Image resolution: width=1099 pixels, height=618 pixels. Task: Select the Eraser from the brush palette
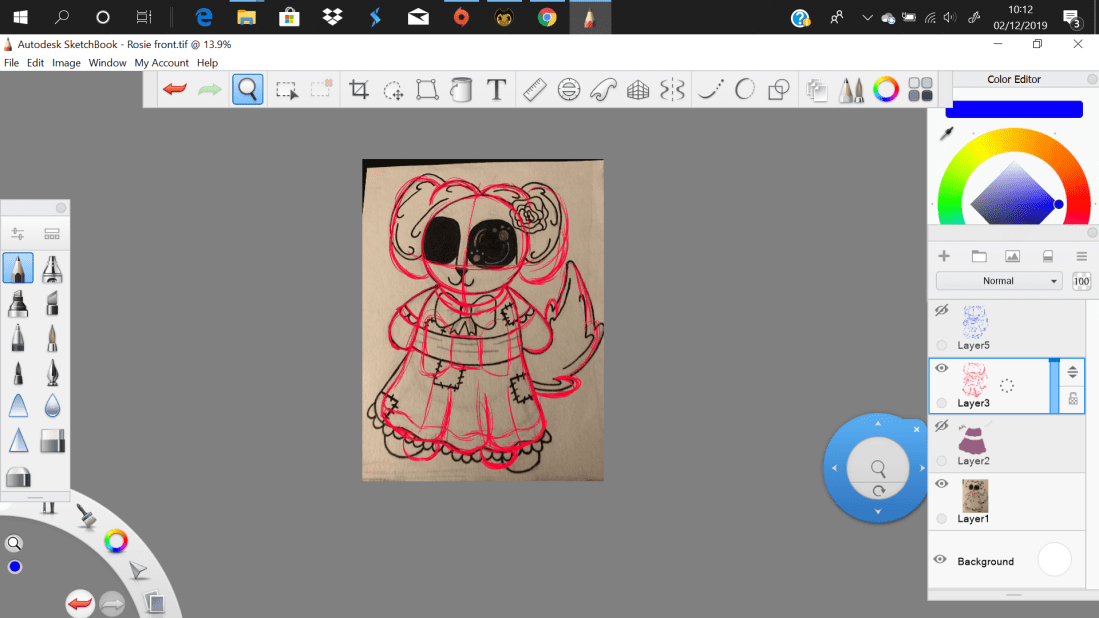point(52,440)
